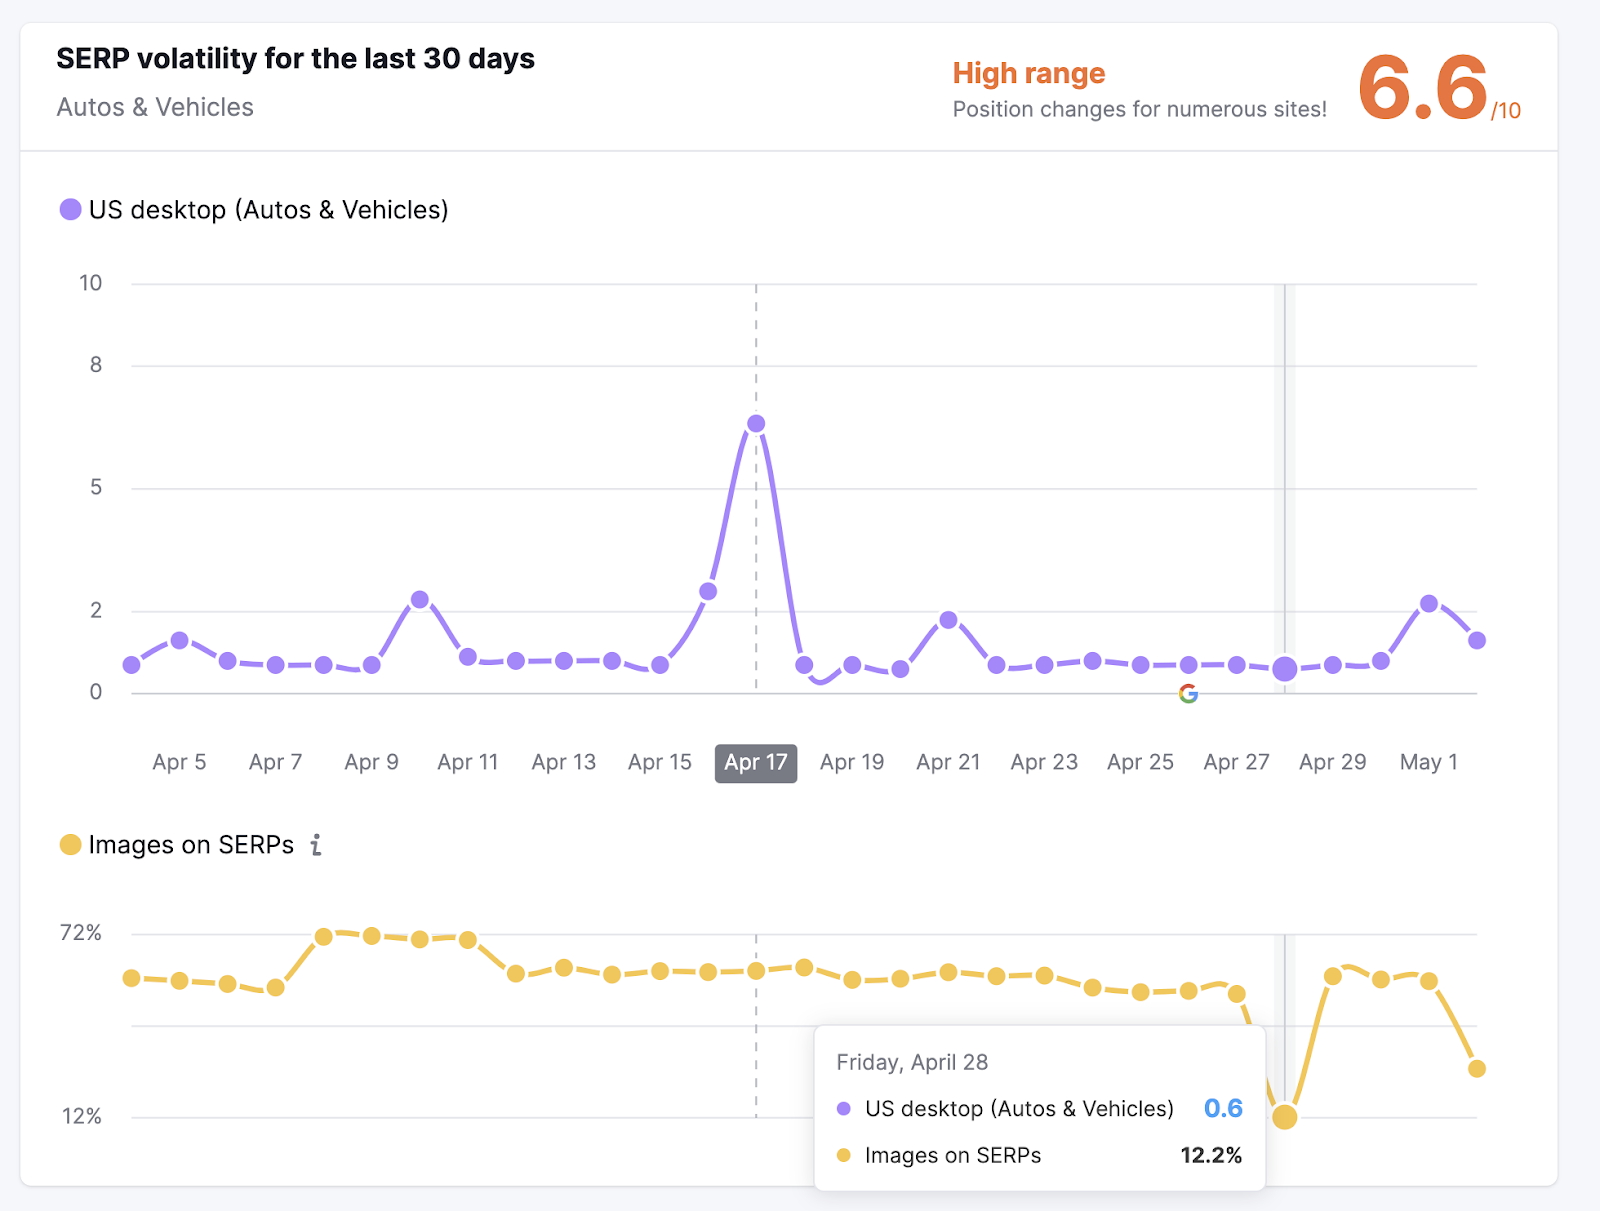Click the High range label
1600x1211 pixels.
coord(1028,73)
